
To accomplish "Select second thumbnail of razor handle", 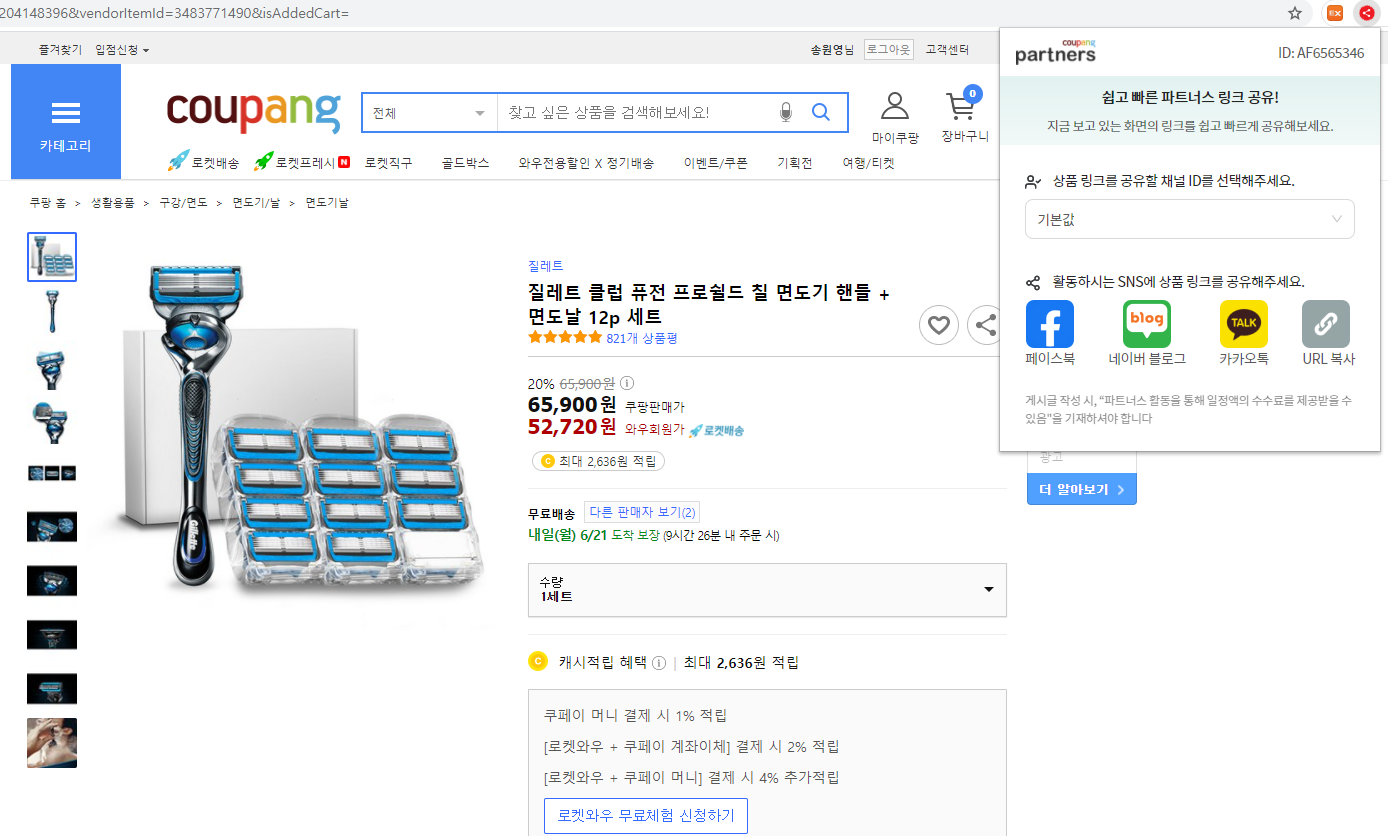I will pyautogui.click(x=52, y=311).
